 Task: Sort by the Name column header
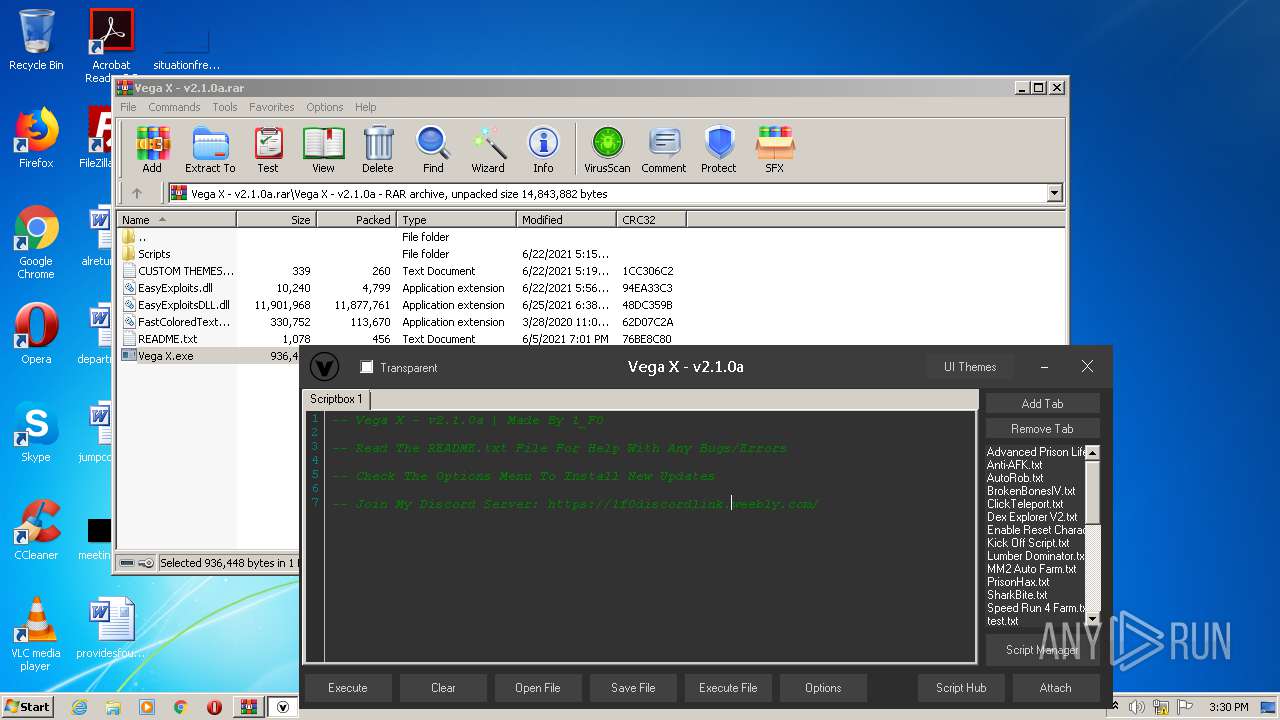click(x=177, y=220)
